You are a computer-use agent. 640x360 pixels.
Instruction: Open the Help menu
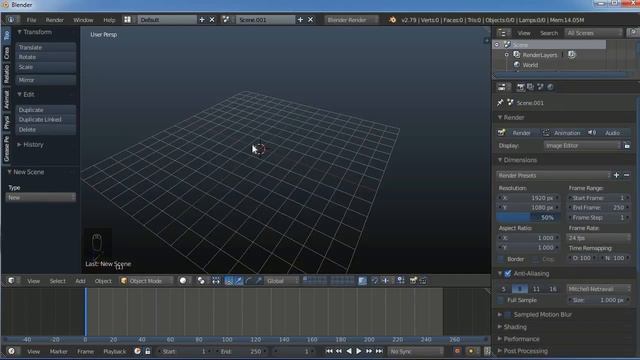pos(109,20)
